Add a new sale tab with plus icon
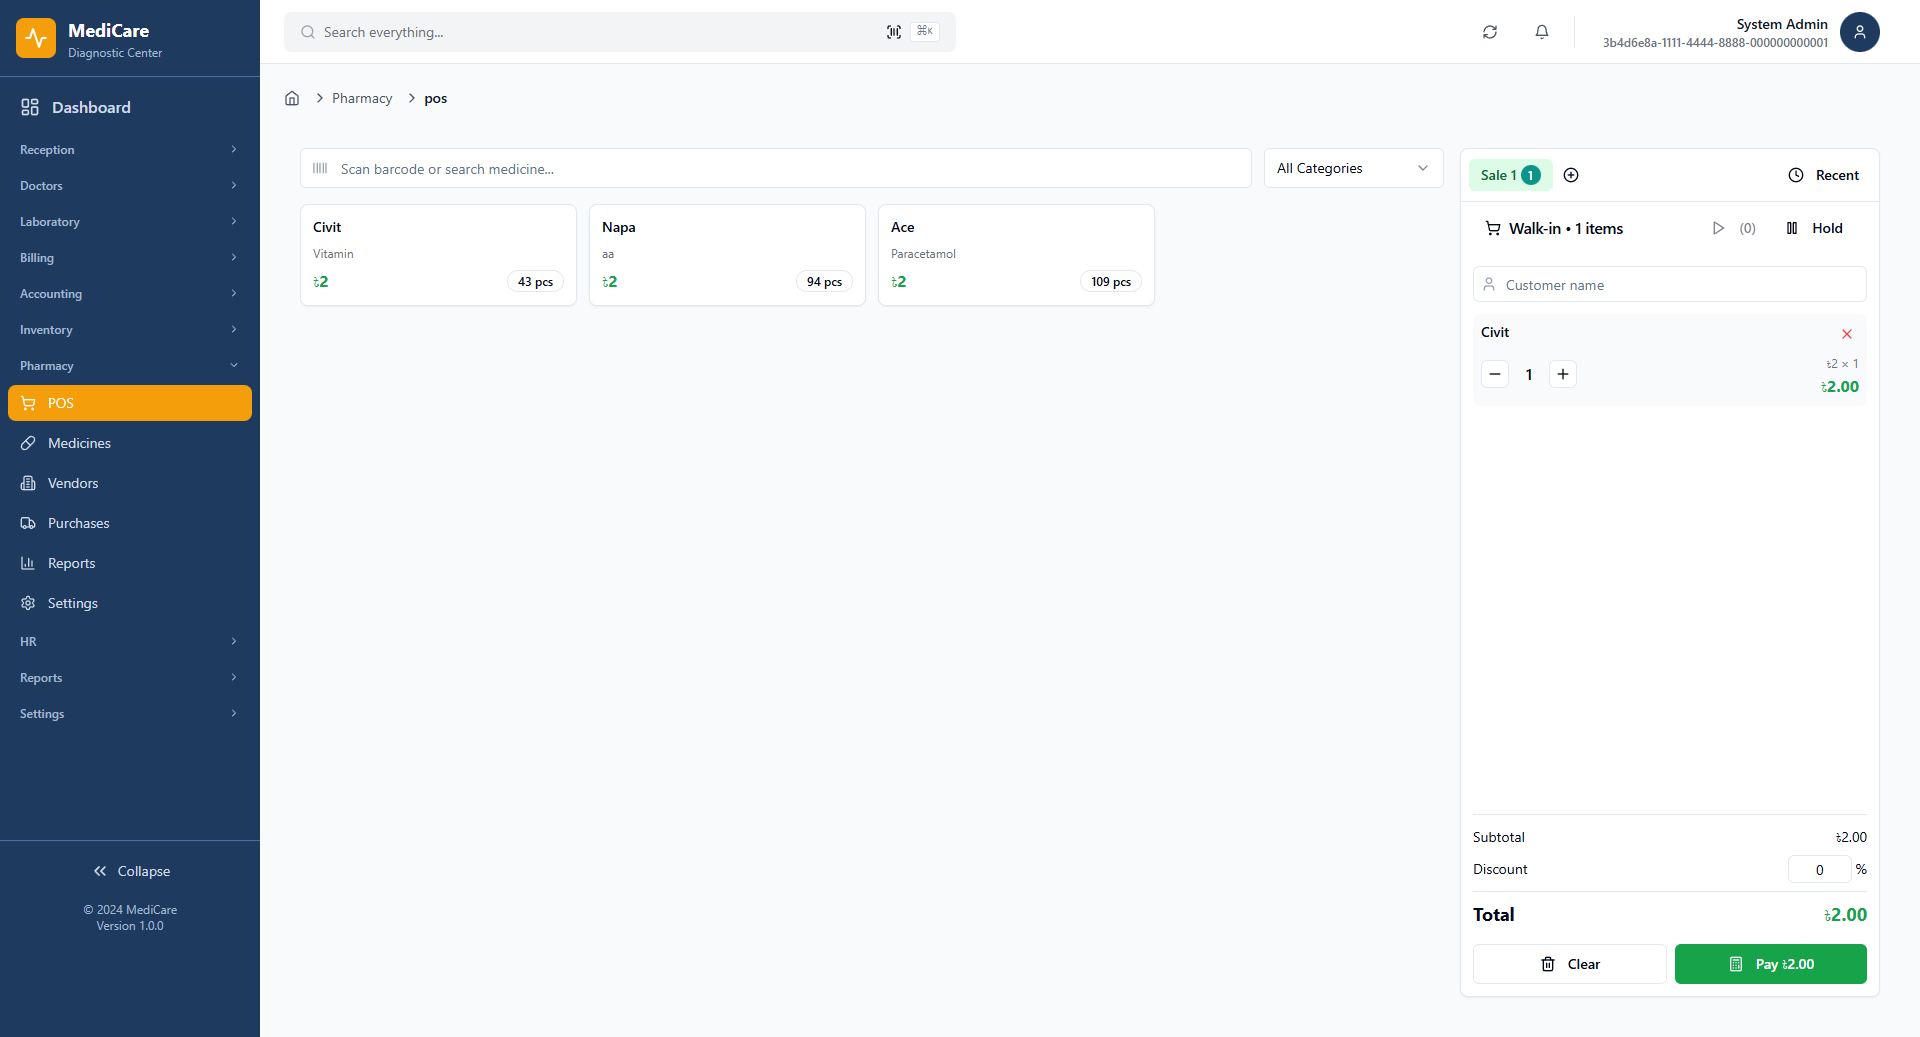 tap(1570, 175)
